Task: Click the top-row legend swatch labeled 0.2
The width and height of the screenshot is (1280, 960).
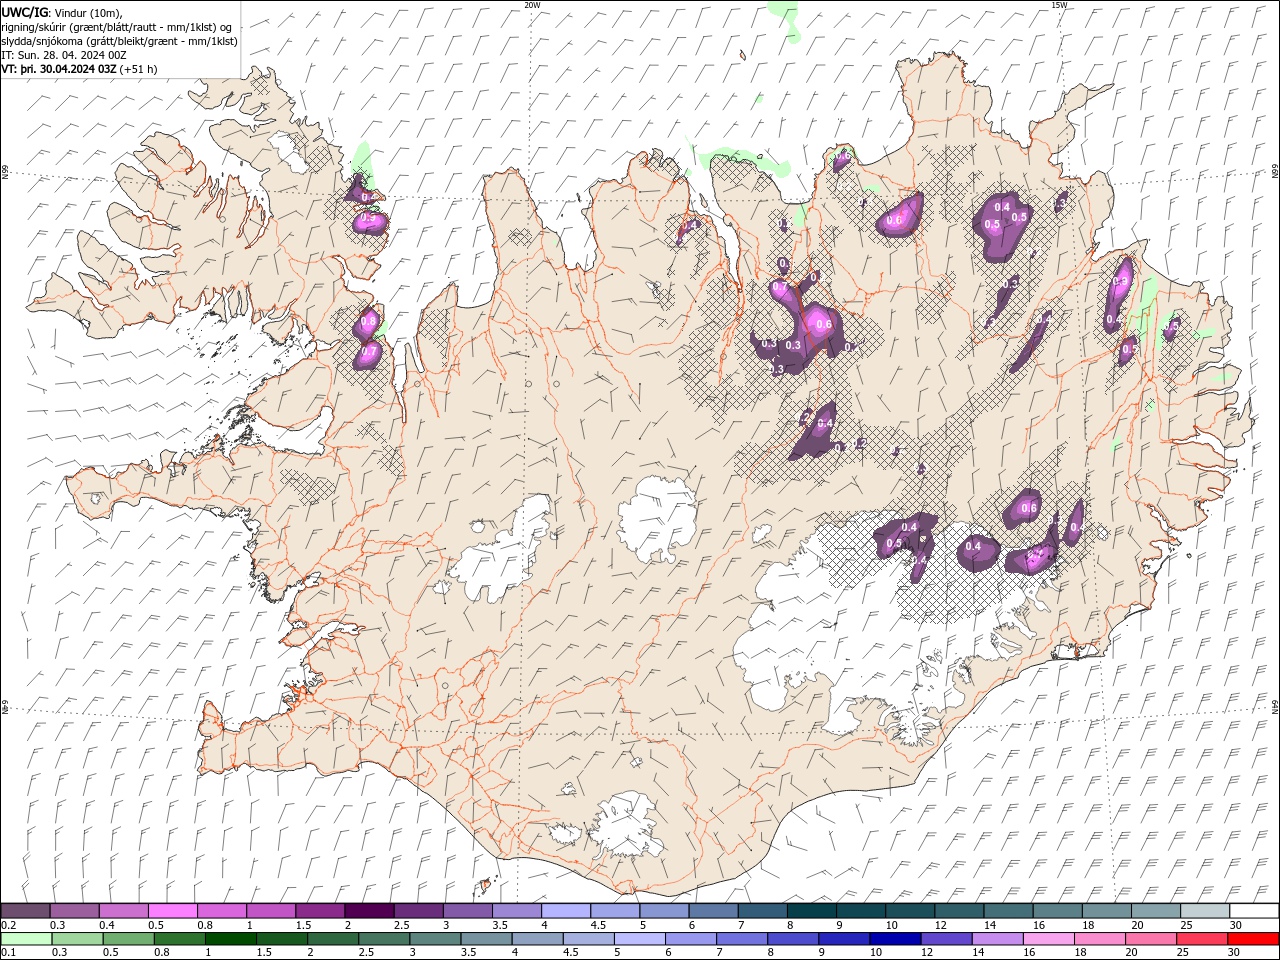Action: point(26,911)
